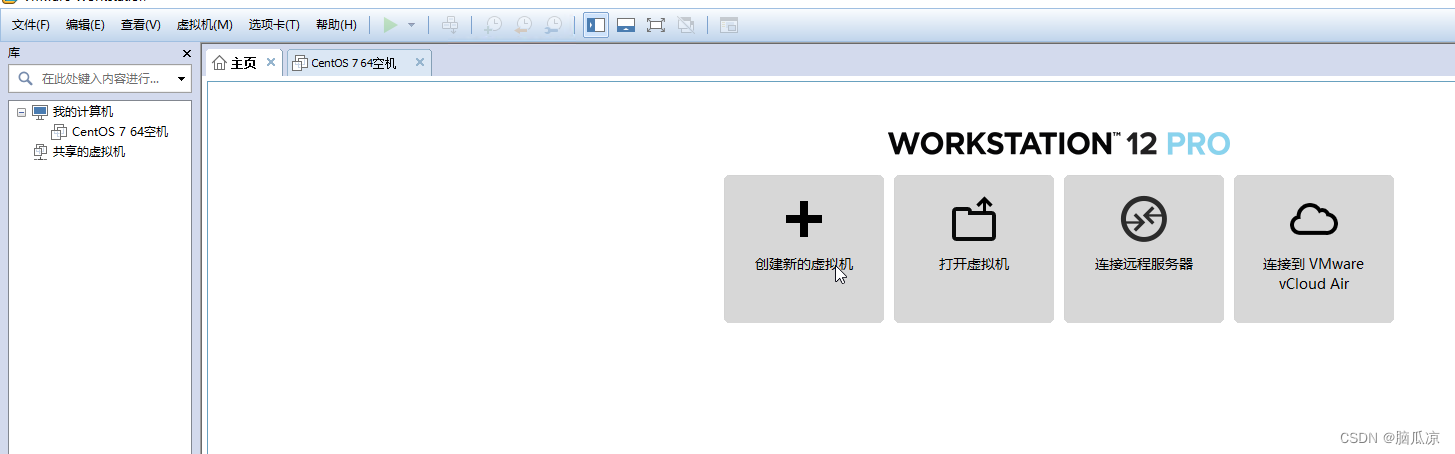Select 共享的虚拟机 in library tree
This screenshot has width=1455, height=454.
(x=89, y=152)
